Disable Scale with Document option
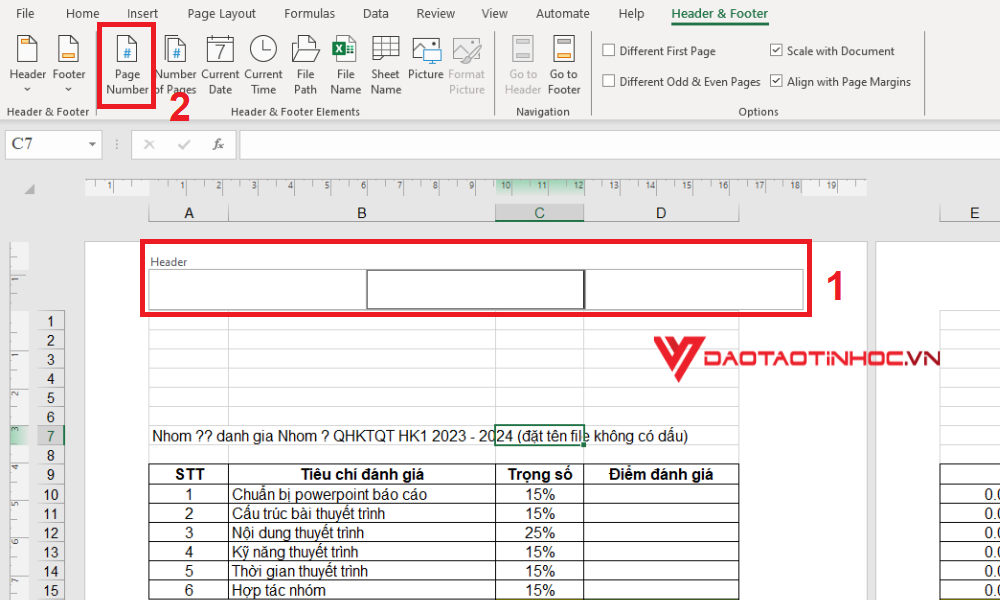 (x=777, y=50)
